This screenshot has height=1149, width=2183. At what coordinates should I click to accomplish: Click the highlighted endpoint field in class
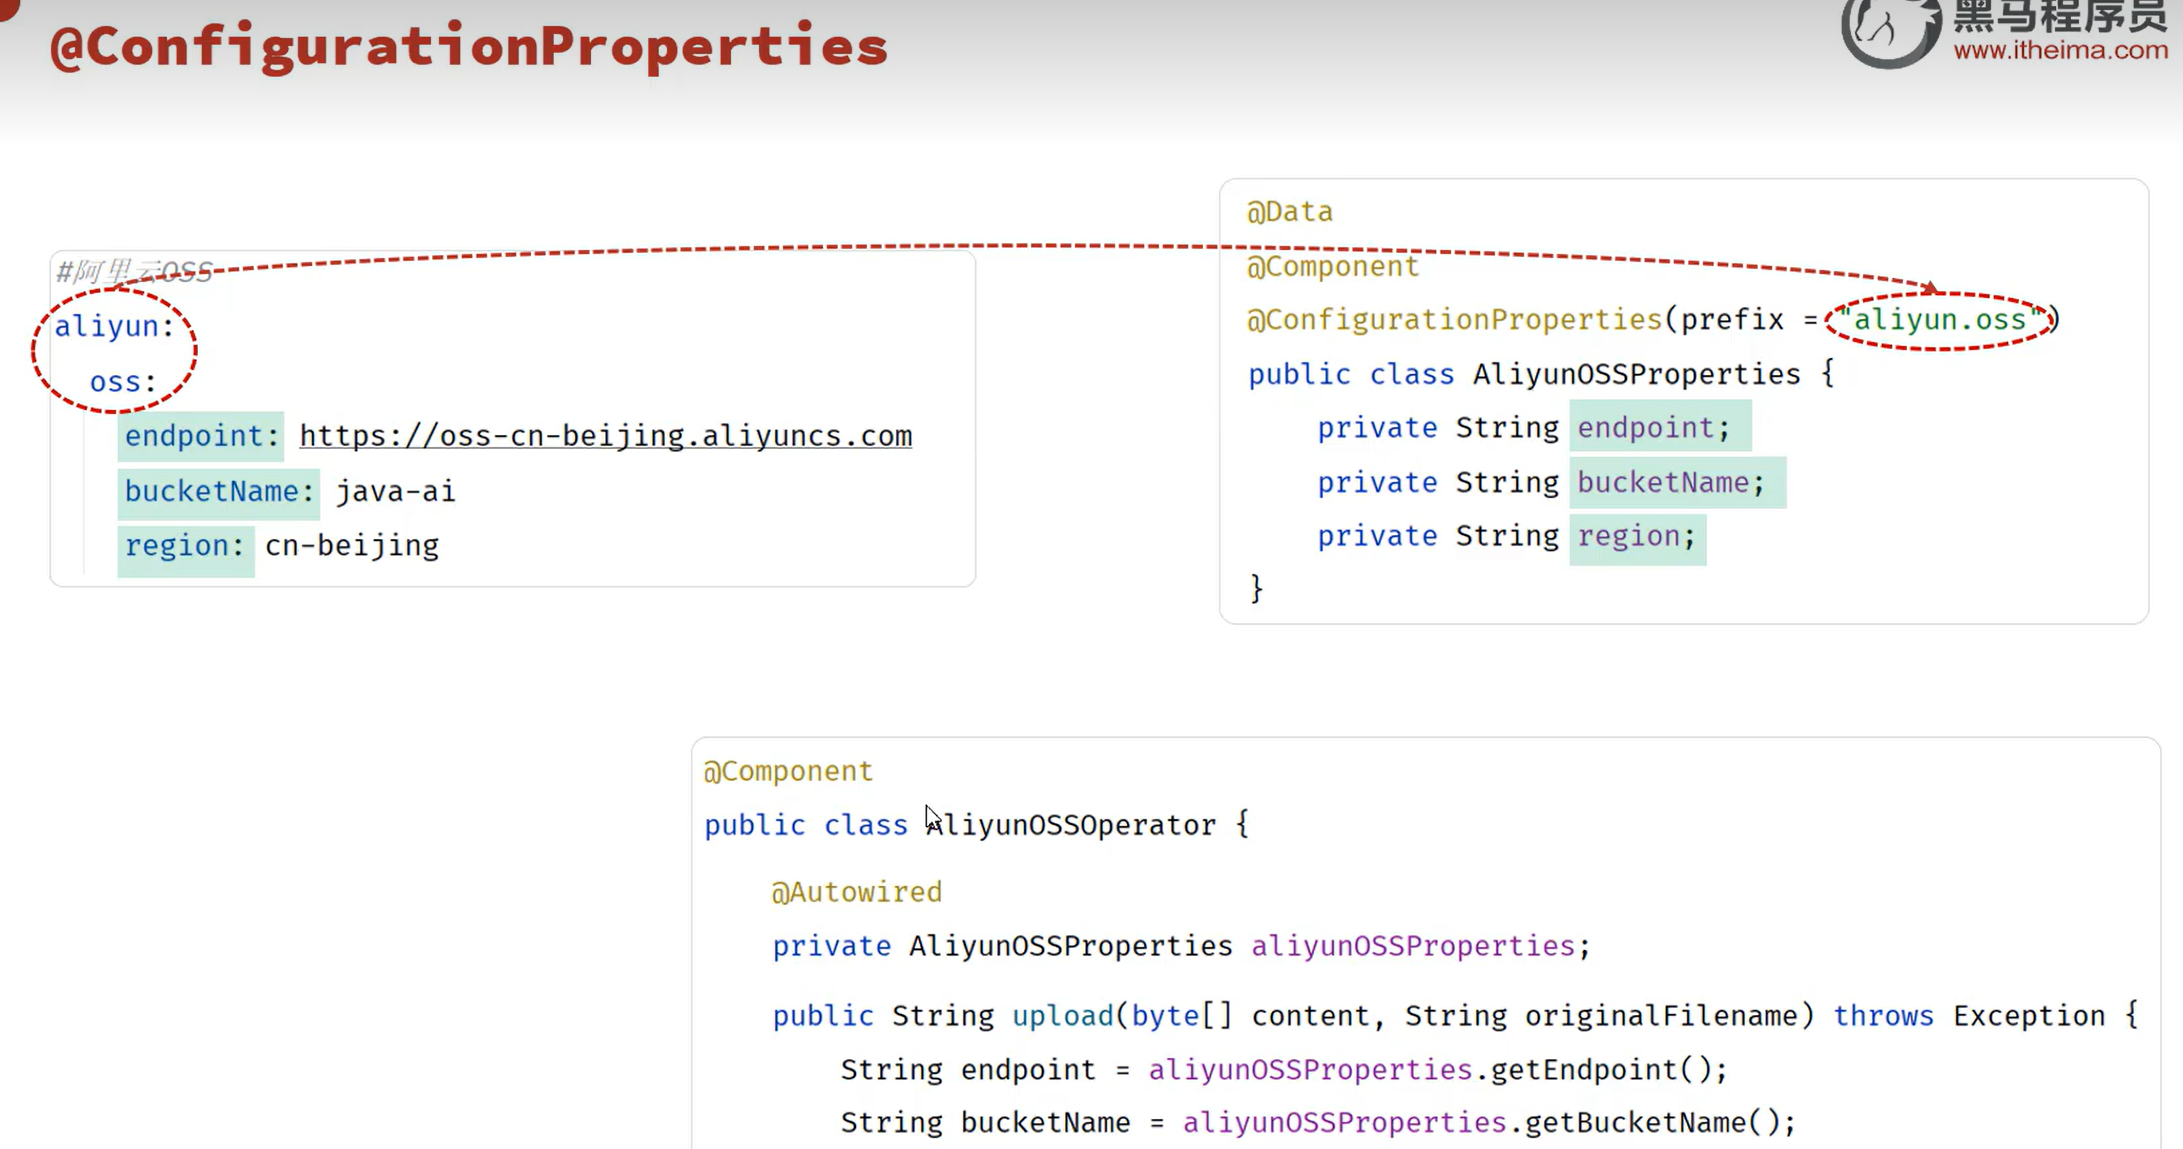[x=1660, y=428]
